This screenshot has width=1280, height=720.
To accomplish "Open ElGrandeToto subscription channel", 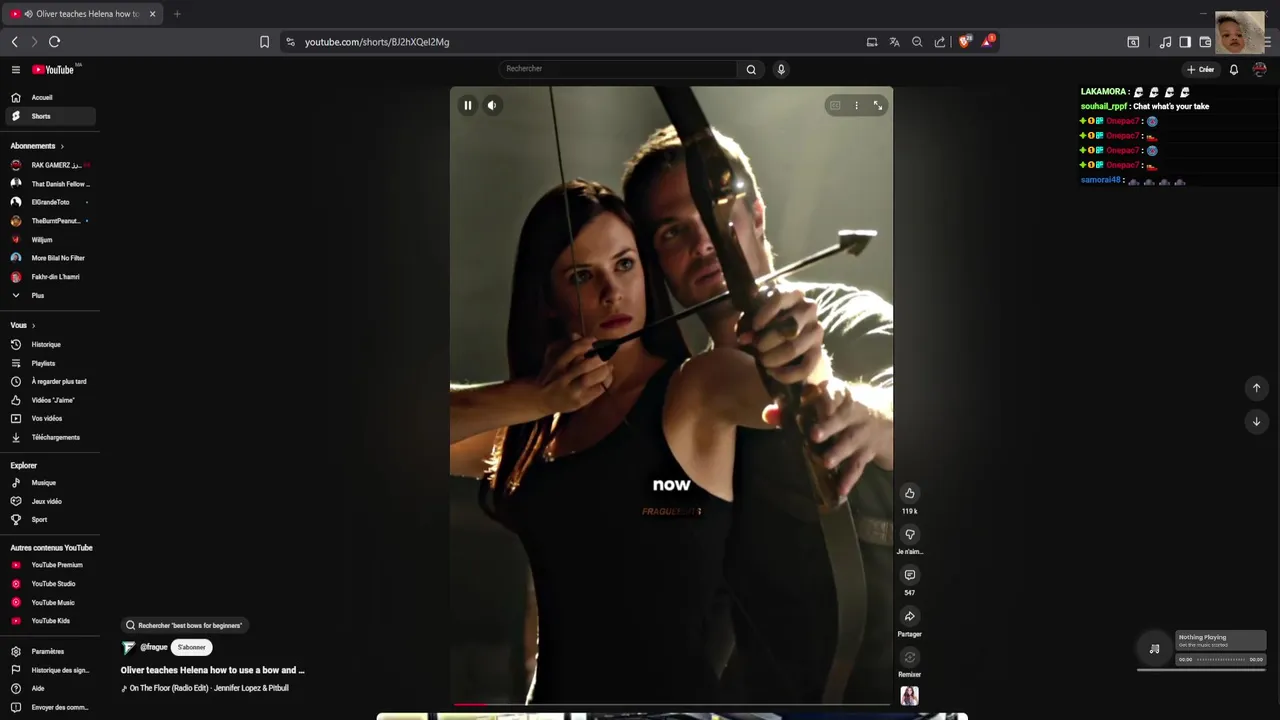I will tap(50, 202).
